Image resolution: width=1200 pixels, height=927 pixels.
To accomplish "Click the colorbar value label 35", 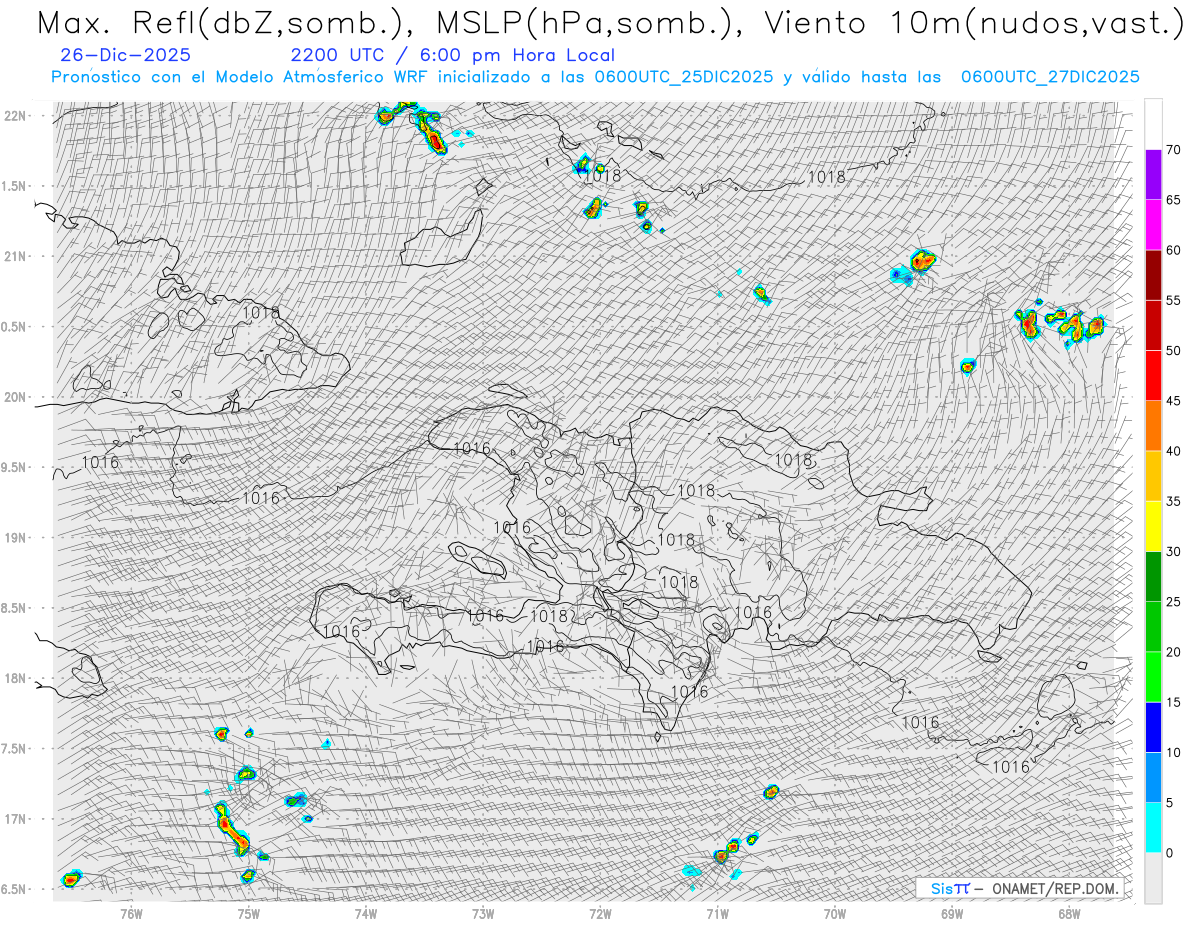I will tap(1174, 501).
